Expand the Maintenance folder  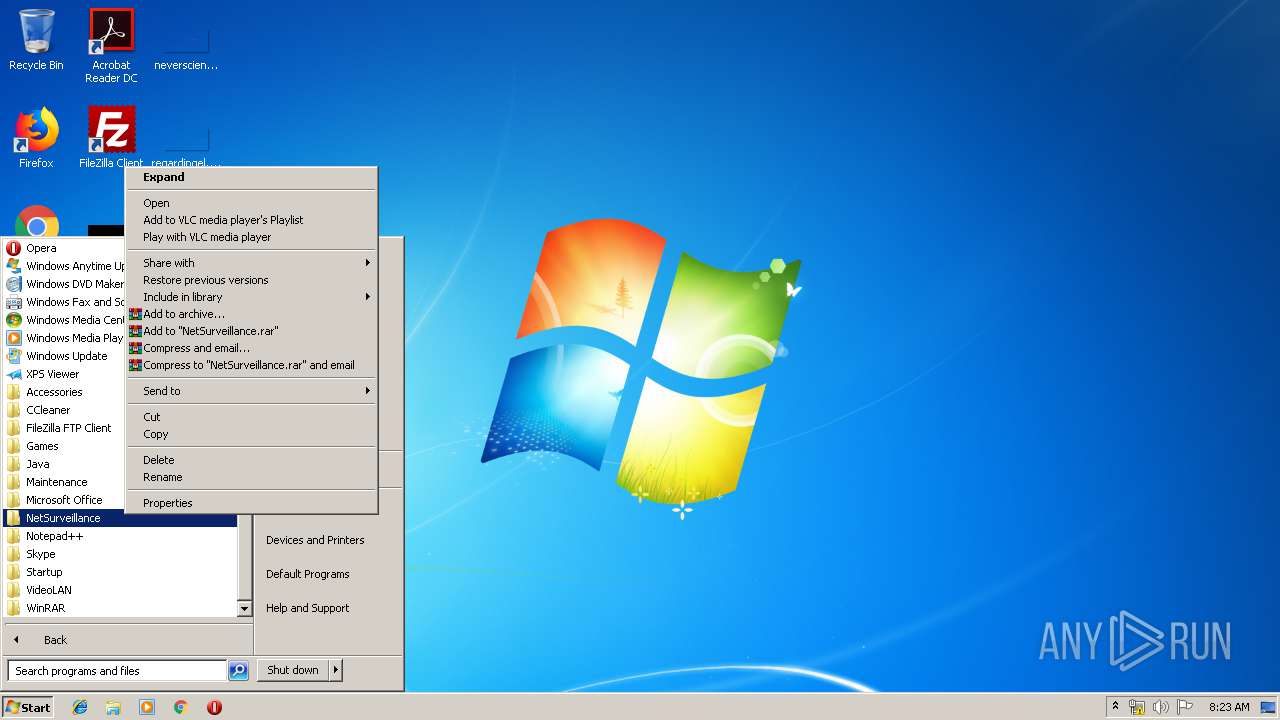[x=65, y=482]
